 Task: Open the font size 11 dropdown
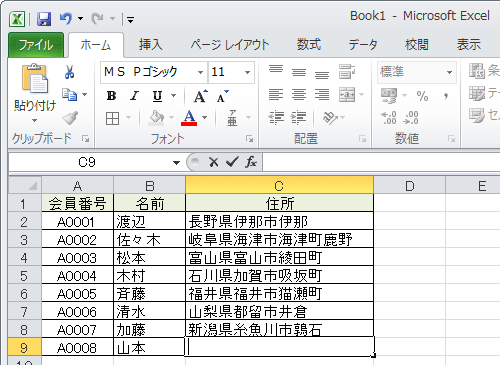tap(247, 72)
